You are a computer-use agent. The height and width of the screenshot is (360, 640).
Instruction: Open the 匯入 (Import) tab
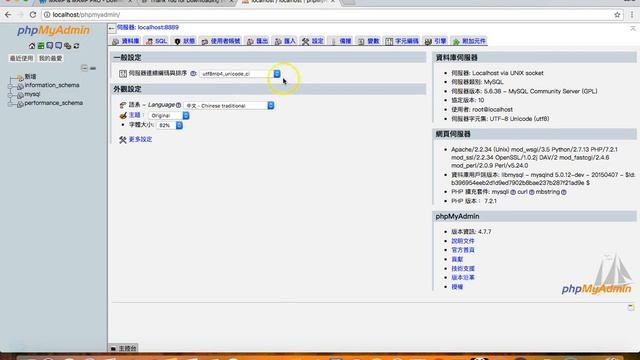coord(285,41)
